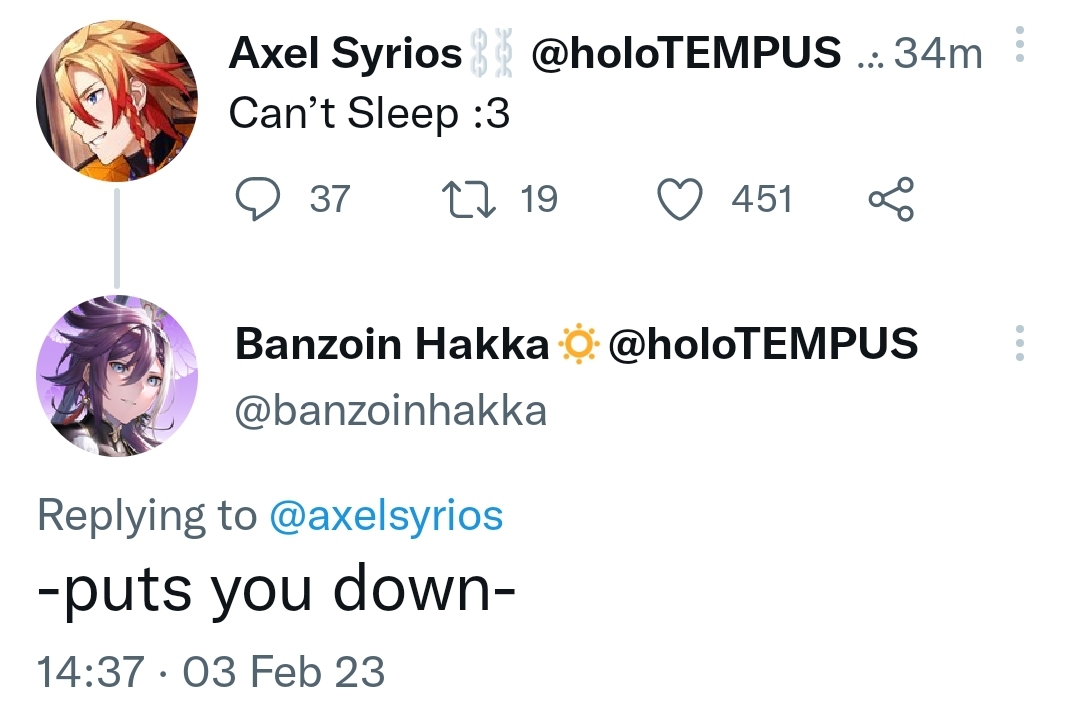The height and width of the screenshot is (725, 1080).
Task: Click the sun emoji beside Banzoin Hakka
Action: pyautogui.click(x=579, y=345)
